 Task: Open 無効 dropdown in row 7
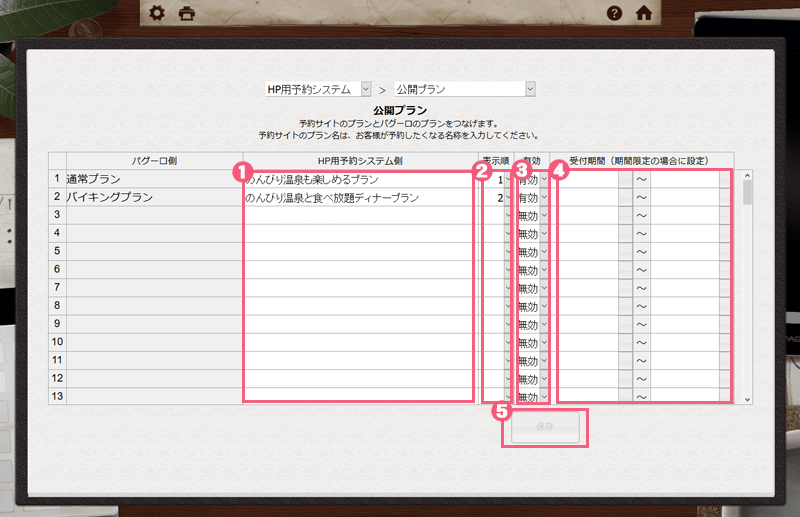[544, 288]
